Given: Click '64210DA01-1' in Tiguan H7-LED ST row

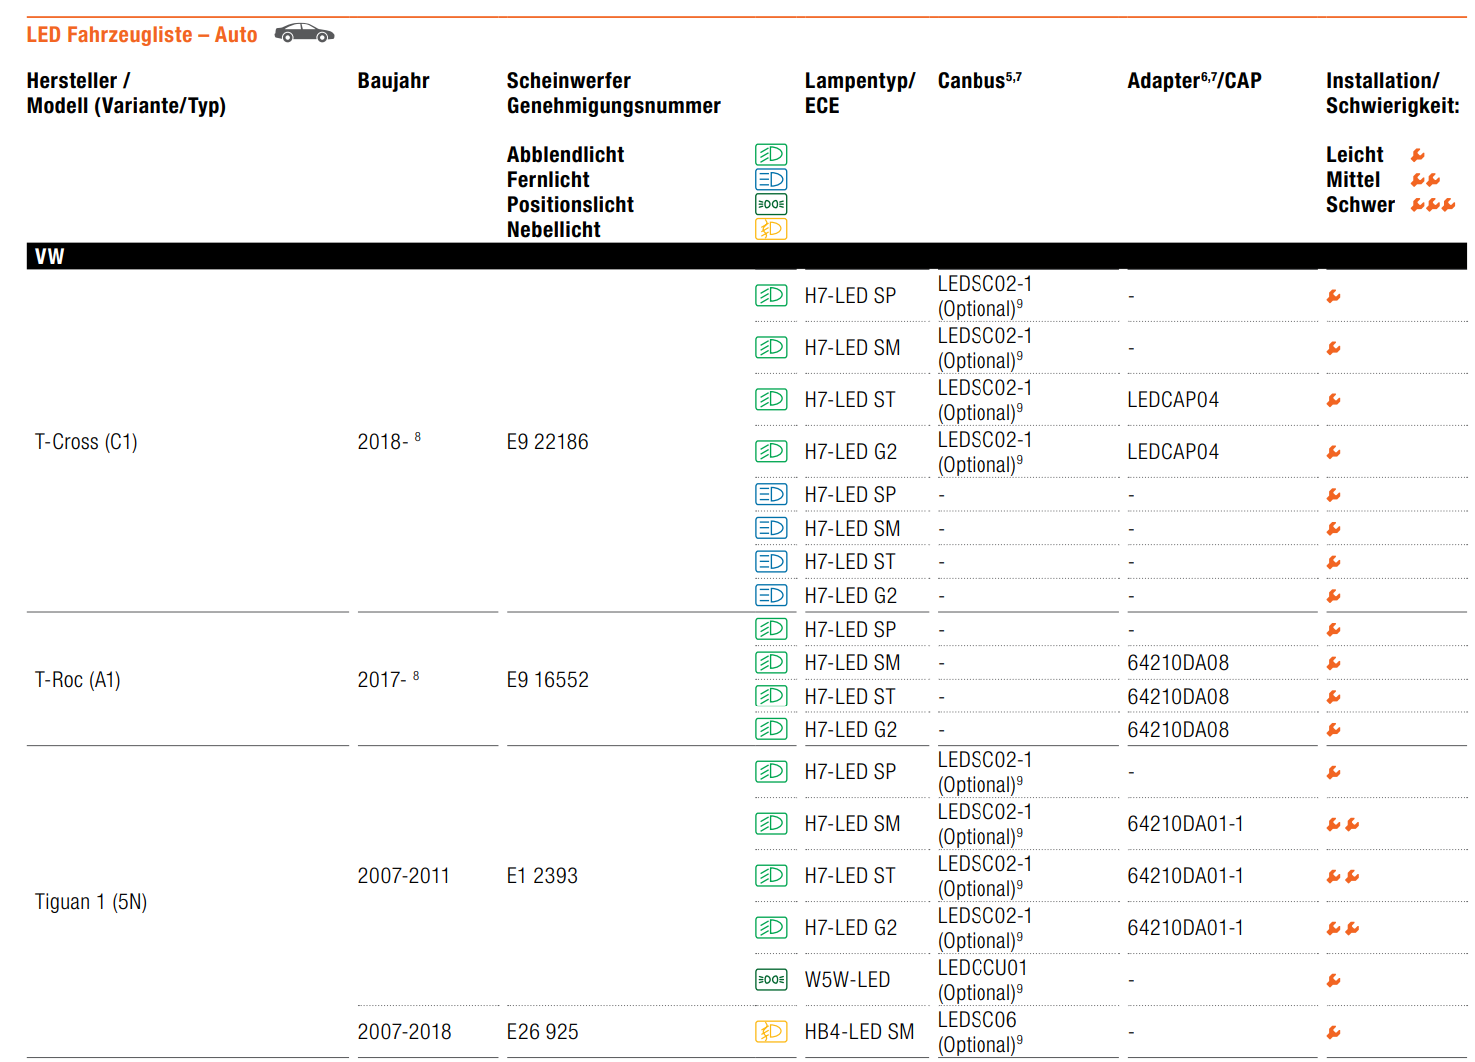Looking at the screenshot, I should click(x=1185, y=876).
